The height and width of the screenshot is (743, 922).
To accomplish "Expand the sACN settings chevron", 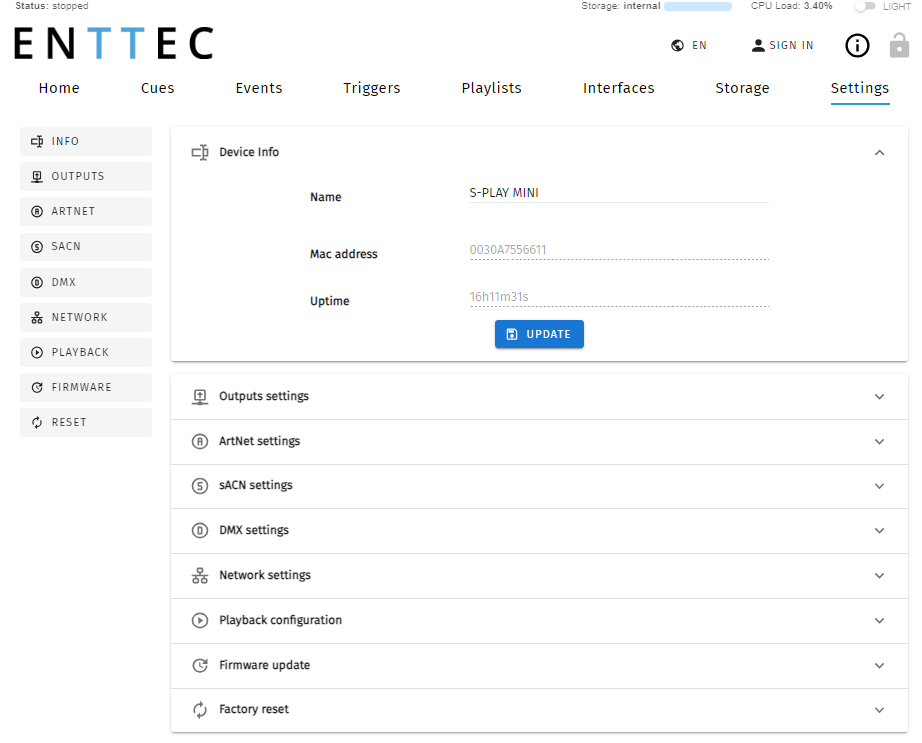I will (879, 486).
